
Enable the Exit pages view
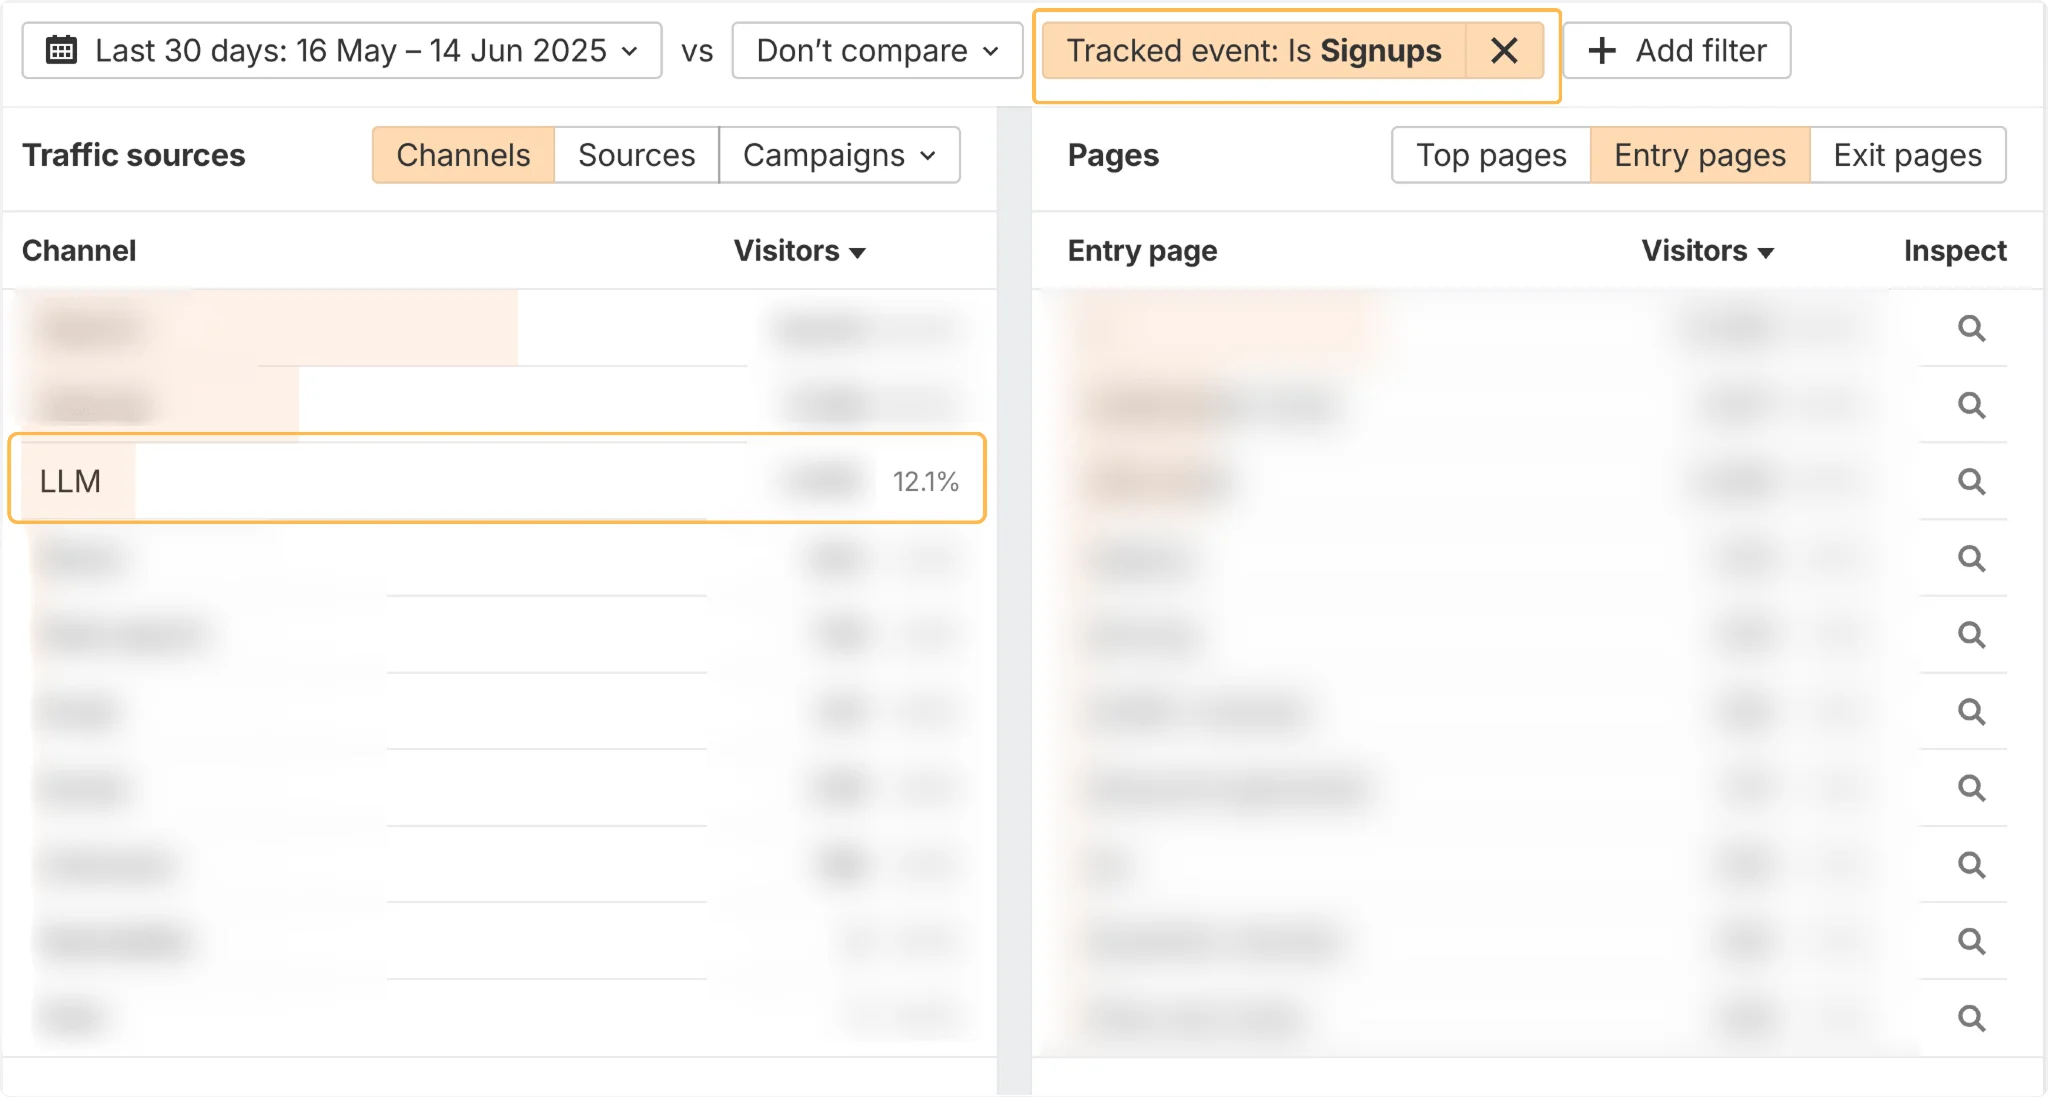1906,155
